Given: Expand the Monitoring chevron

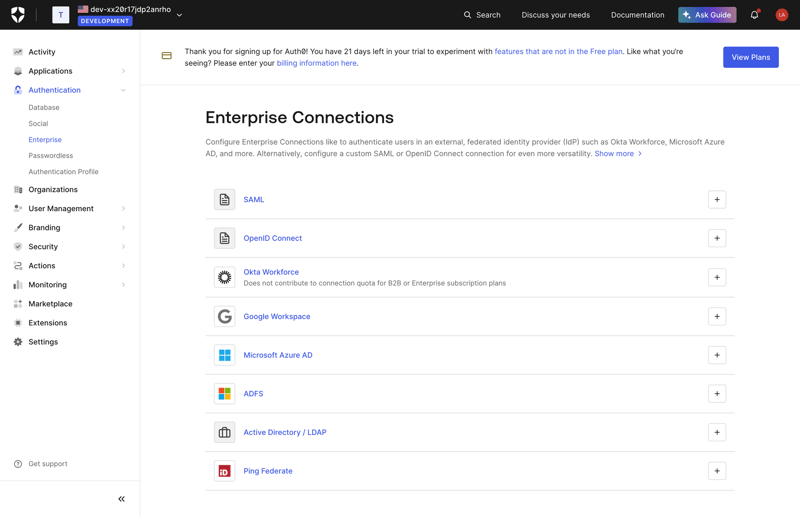Looking at the screenshot, I should pyautogui.click(x=123, y=285).
